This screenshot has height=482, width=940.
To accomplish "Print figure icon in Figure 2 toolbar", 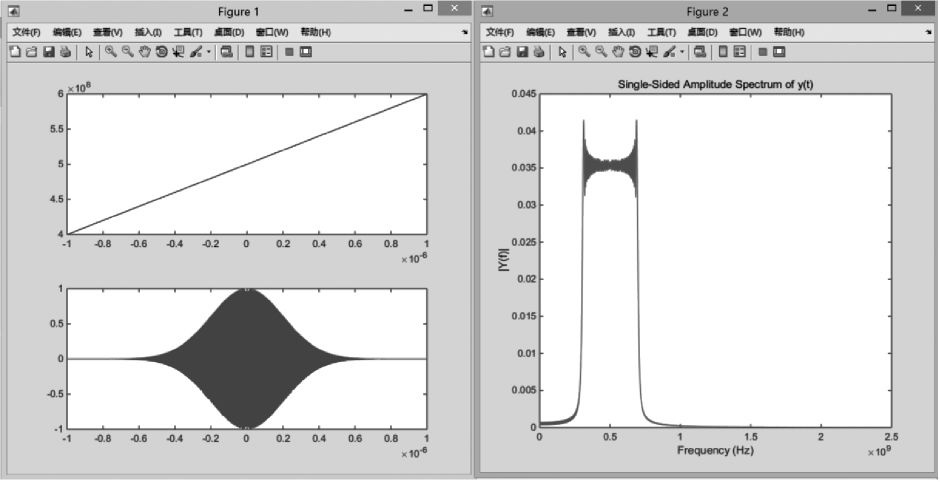I will tap(539, 52).
